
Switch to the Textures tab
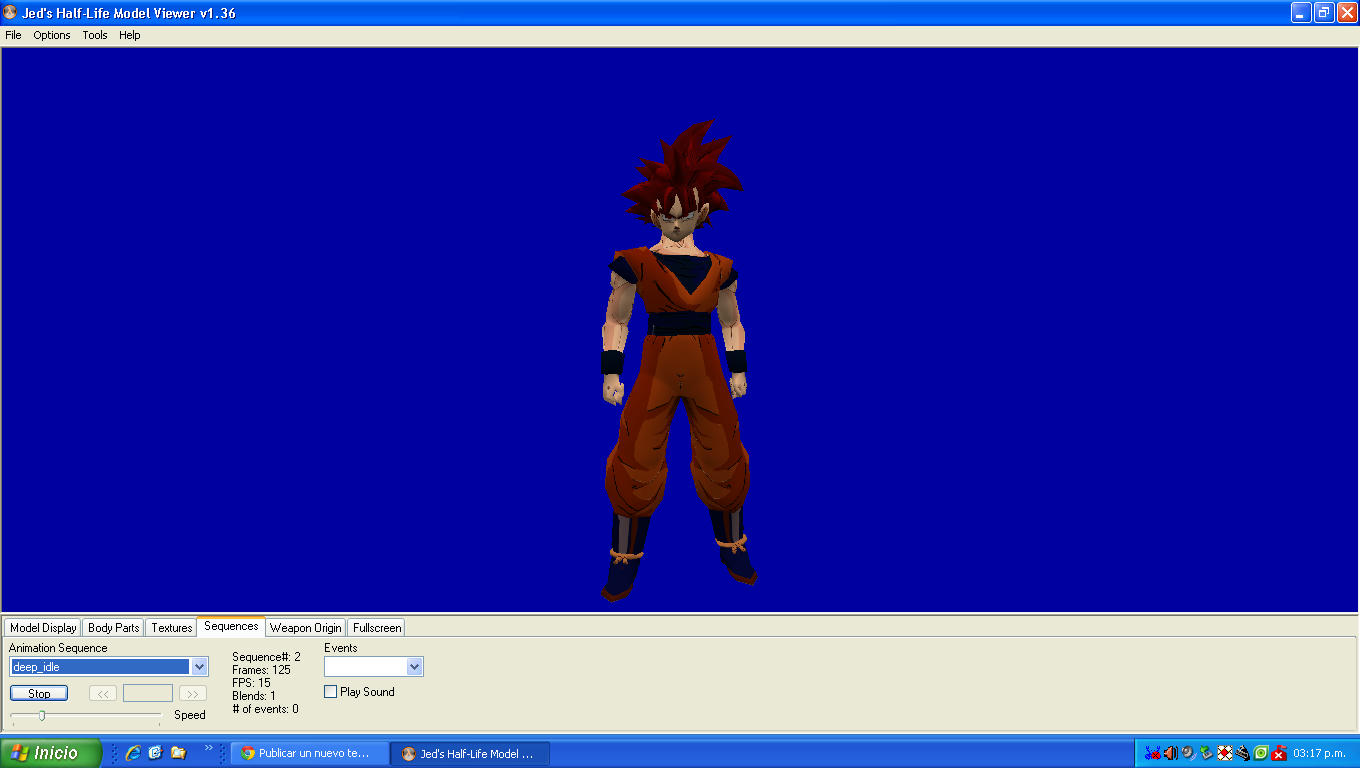(172, 628)
